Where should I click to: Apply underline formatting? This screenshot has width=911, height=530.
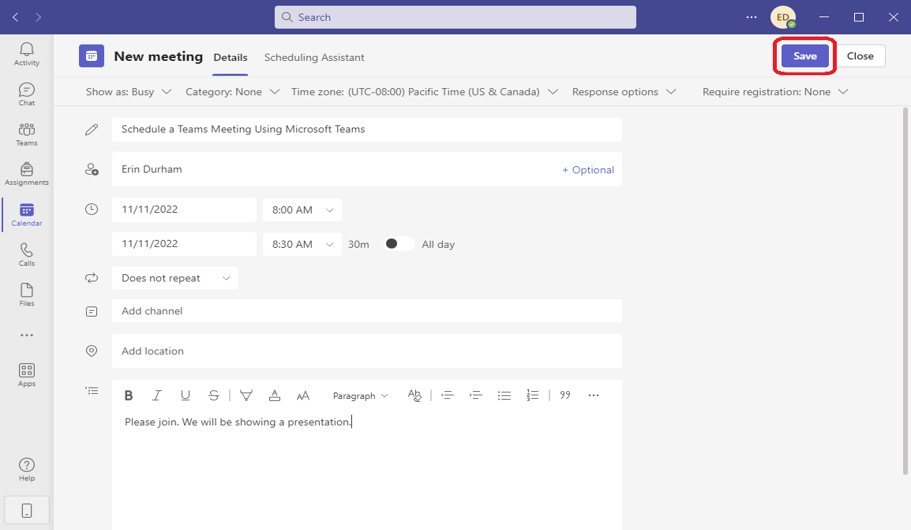pos(185,396)
